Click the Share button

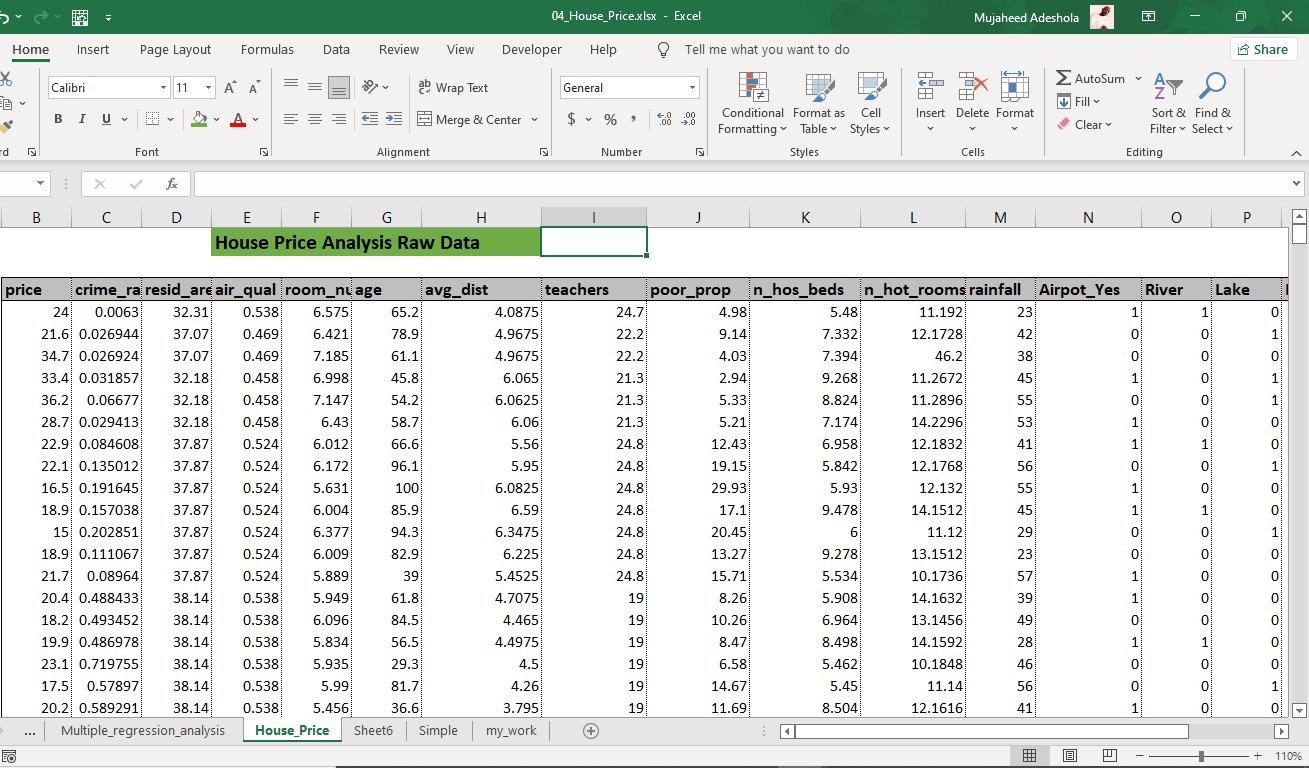pos(1263,49)
